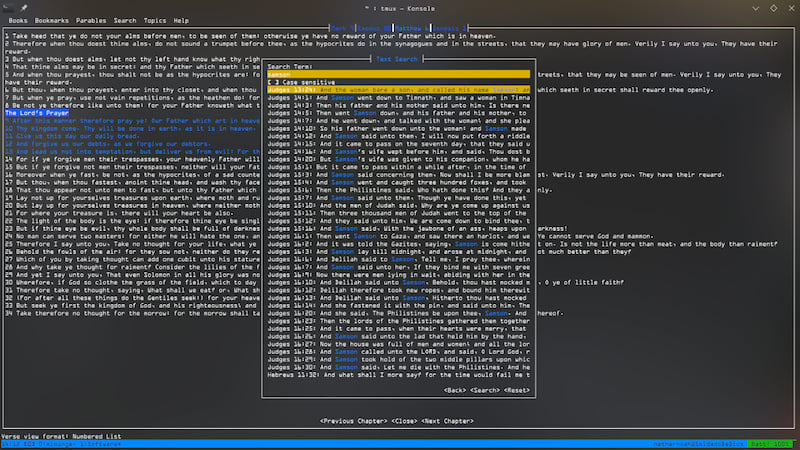Open the Parables menu
The height and width of the screenshot is (450, 800).
[91, 21]
